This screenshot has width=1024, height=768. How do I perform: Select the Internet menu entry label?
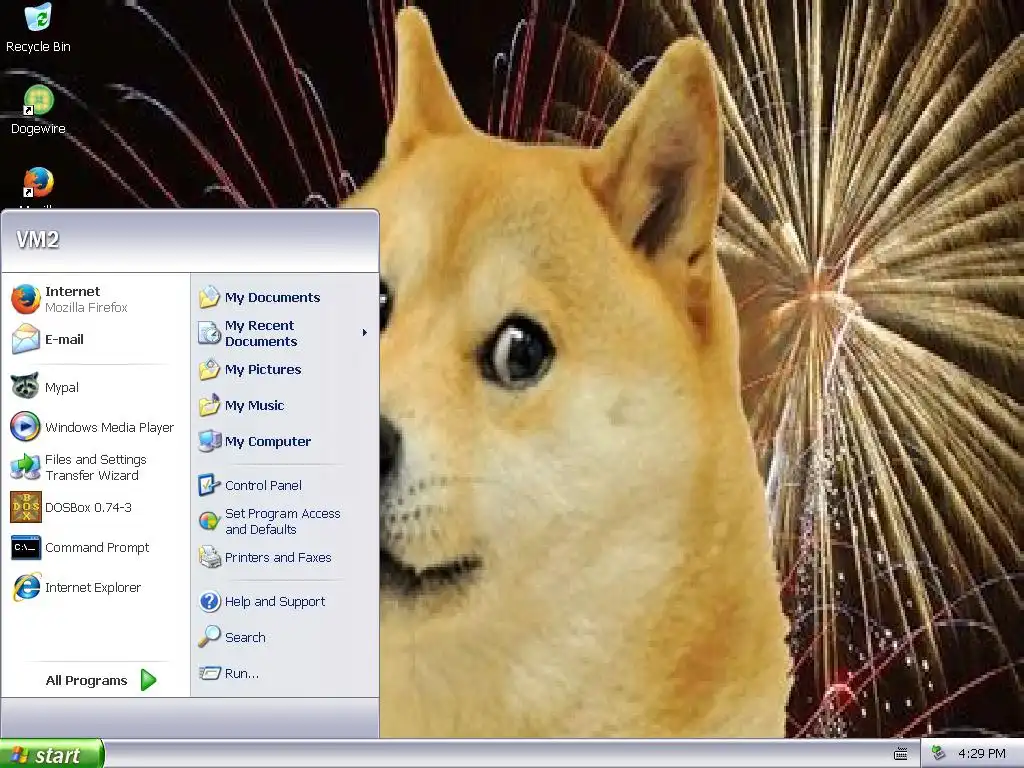[x=72, y=291]
